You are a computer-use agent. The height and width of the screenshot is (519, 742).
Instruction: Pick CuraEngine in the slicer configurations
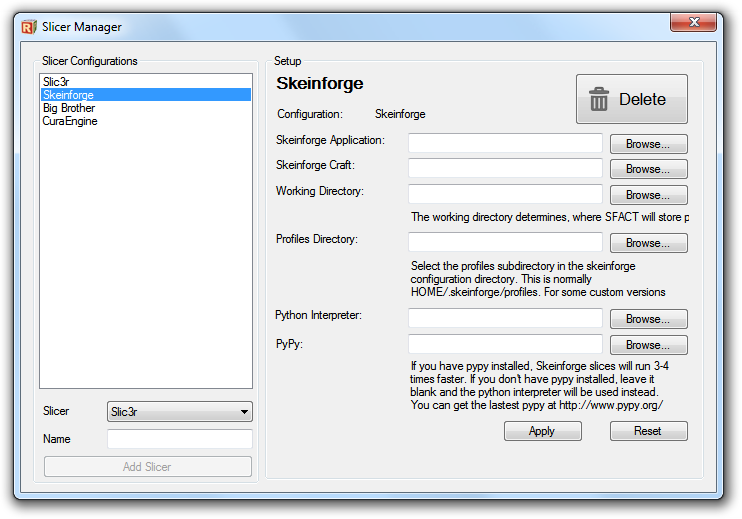click(70, 121)
